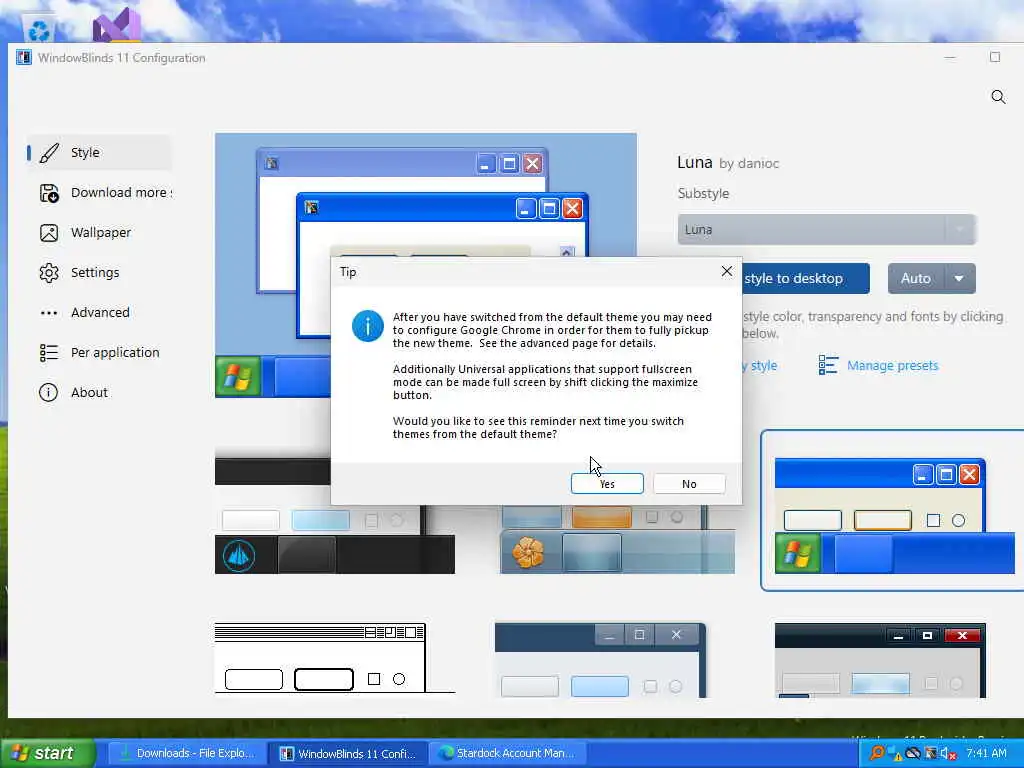
Task: Click the WindowBlinds tray icon
Action: pyautogui.click(x=931, y=754)
